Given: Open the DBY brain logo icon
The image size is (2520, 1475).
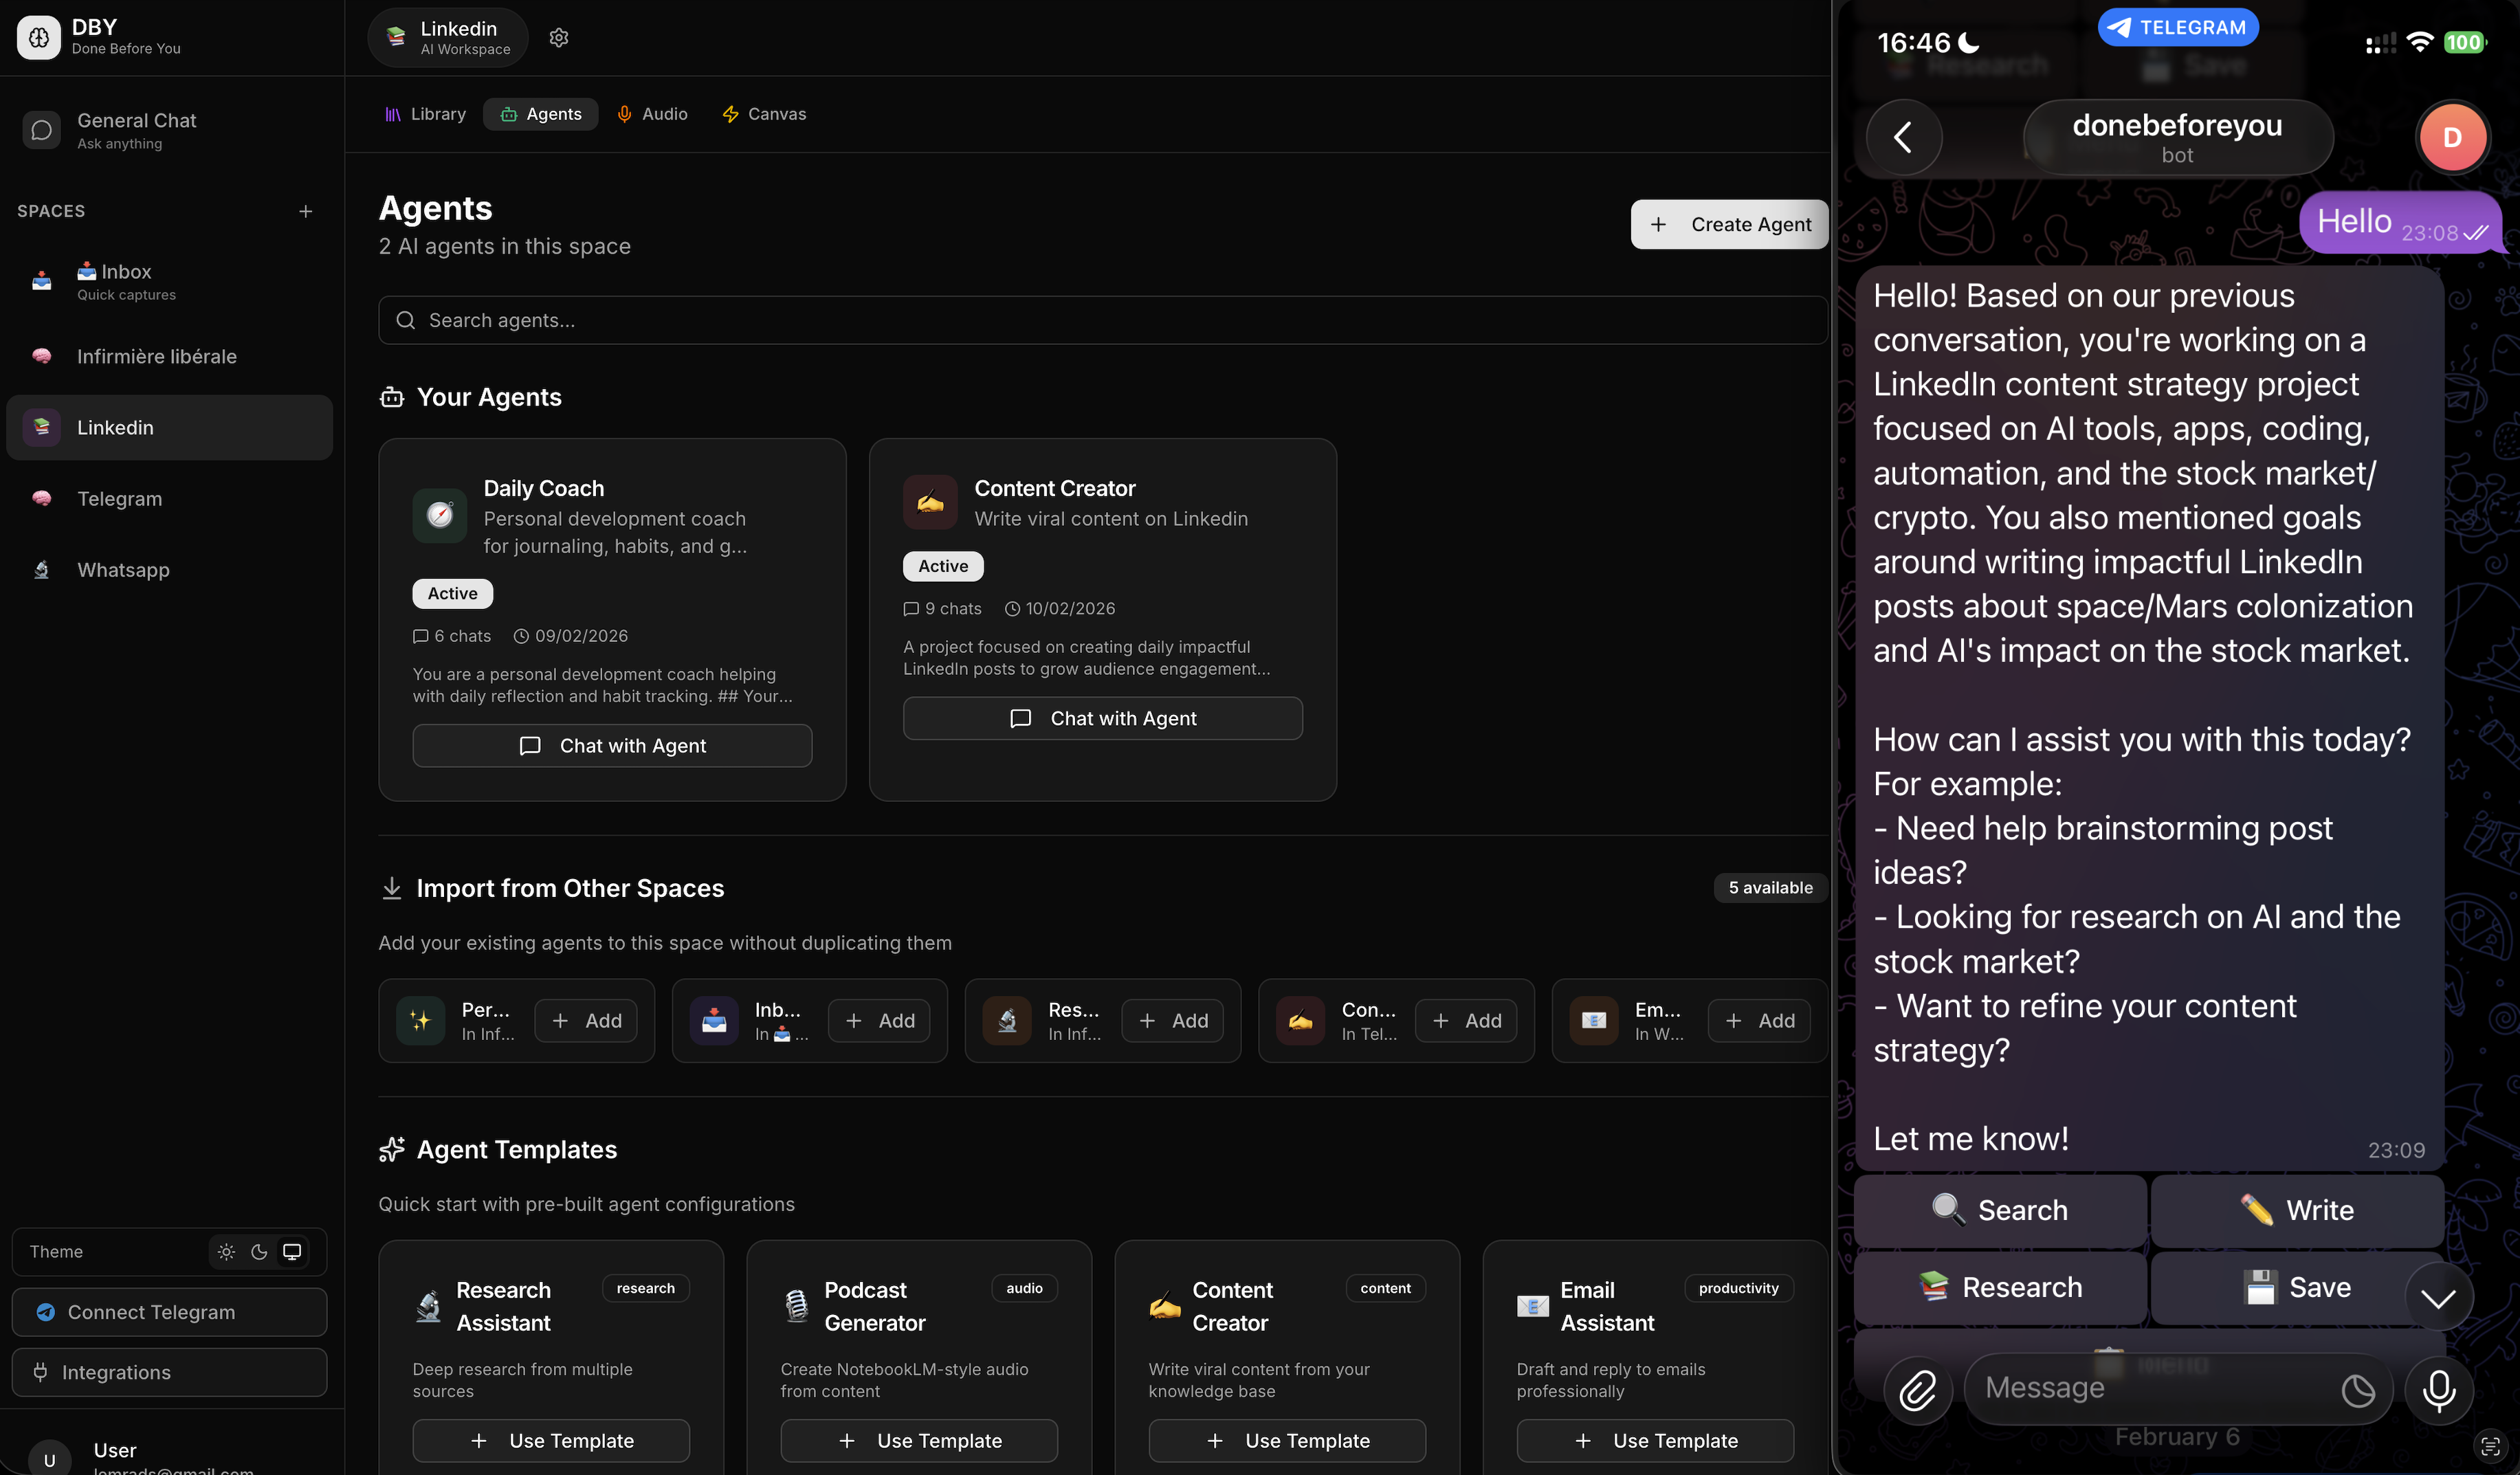Looking at the screenshot, I should 39,37.
